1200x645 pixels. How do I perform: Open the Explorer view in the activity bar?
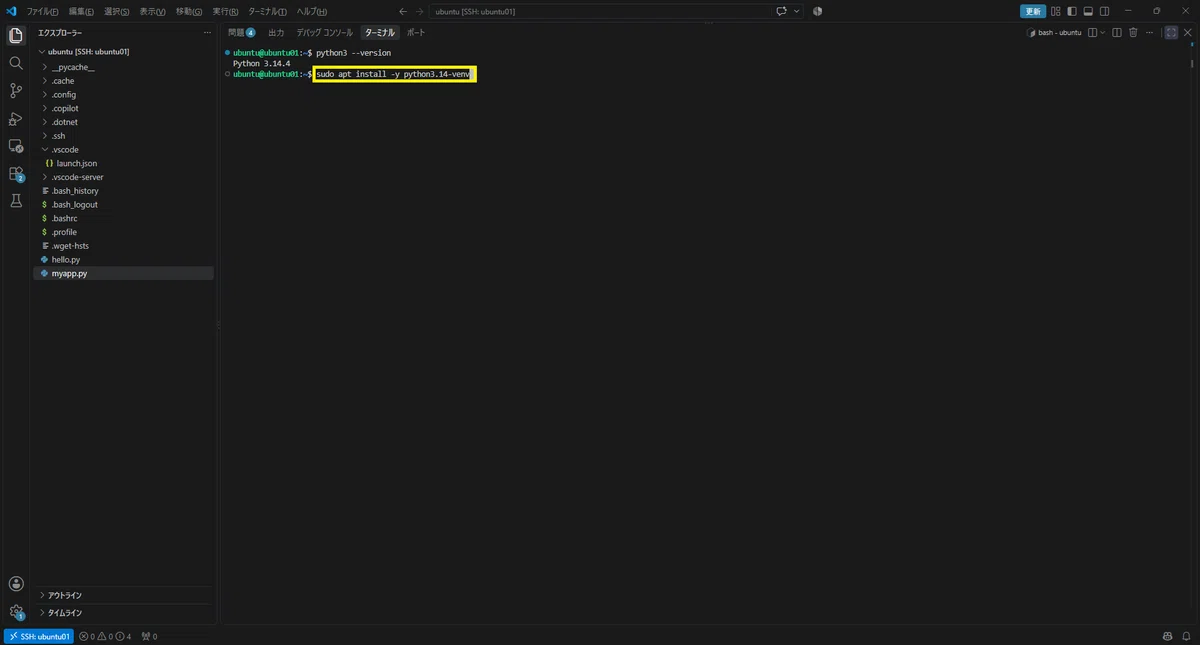click(16, 36)
